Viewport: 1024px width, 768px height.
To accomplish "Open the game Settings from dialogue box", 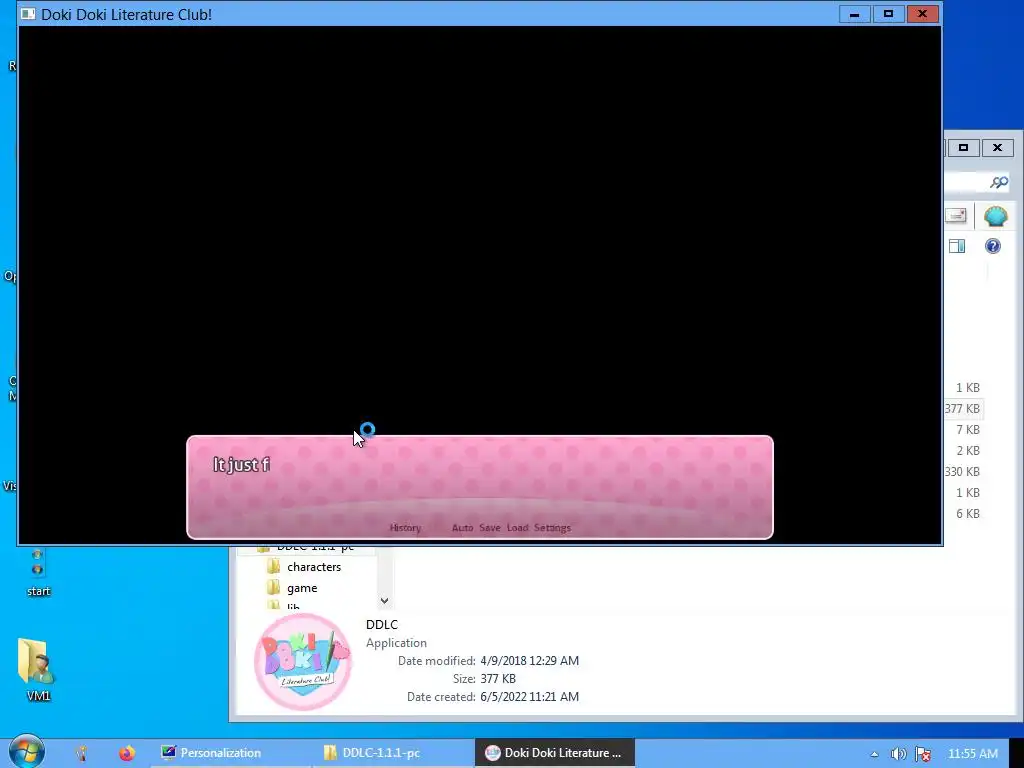I will [x=552, y=528].
